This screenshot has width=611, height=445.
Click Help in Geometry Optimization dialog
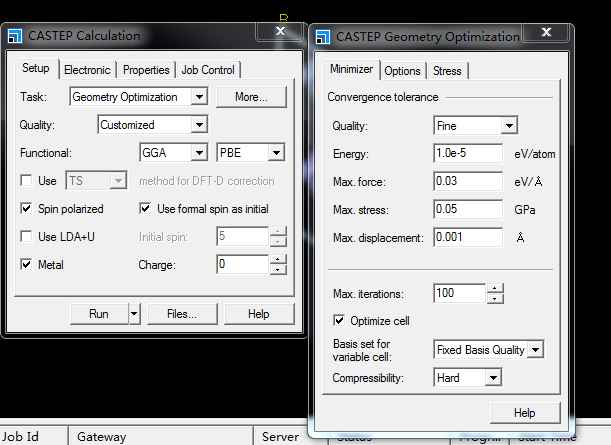524,413
